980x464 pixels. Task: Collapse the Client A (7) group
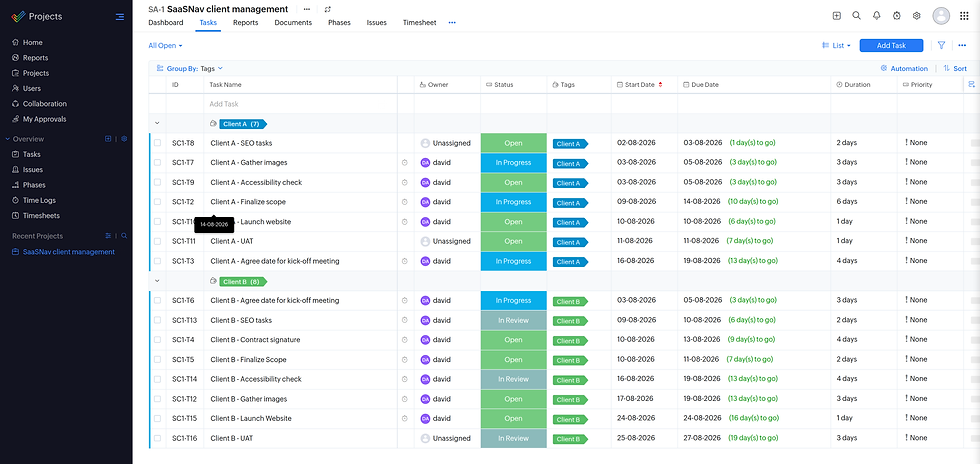[x=157, y=123]
